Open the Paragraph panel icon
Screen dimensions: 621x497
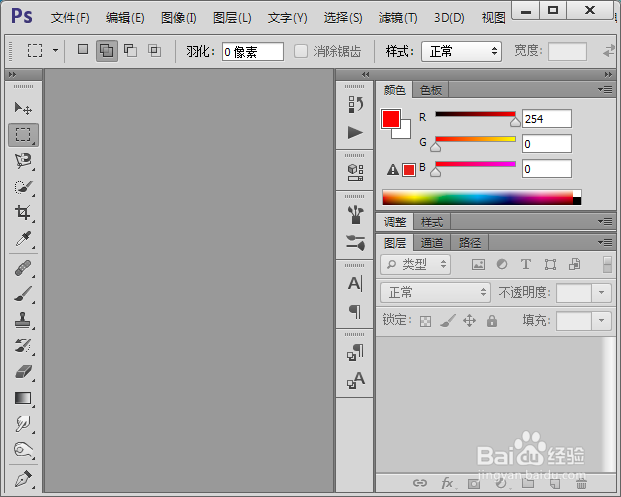click(x=355, y=312)
